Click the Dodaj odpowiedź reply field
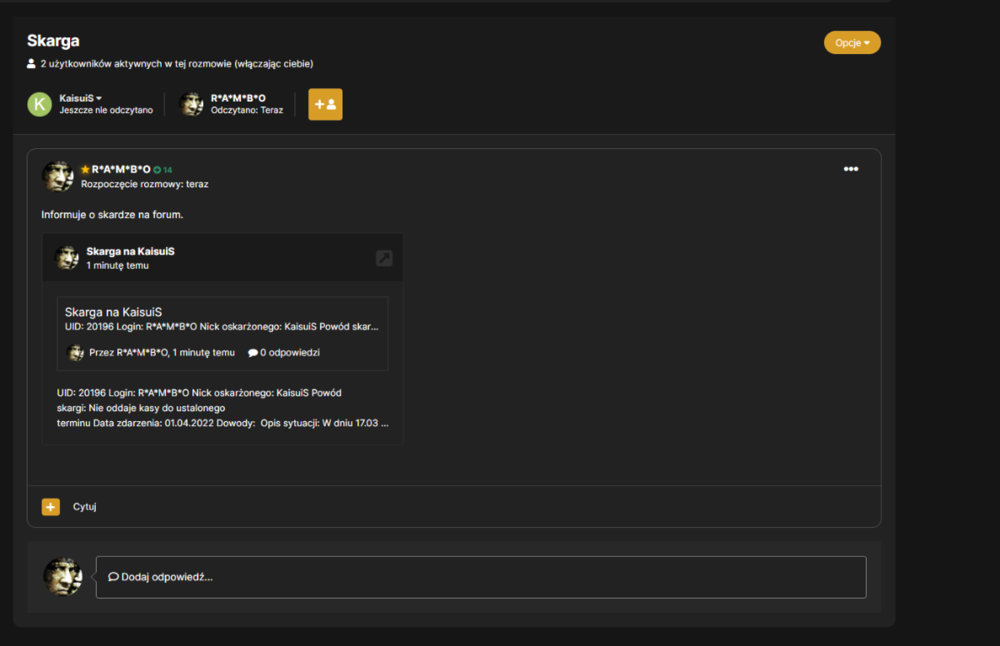 click(x=481, y=577)
